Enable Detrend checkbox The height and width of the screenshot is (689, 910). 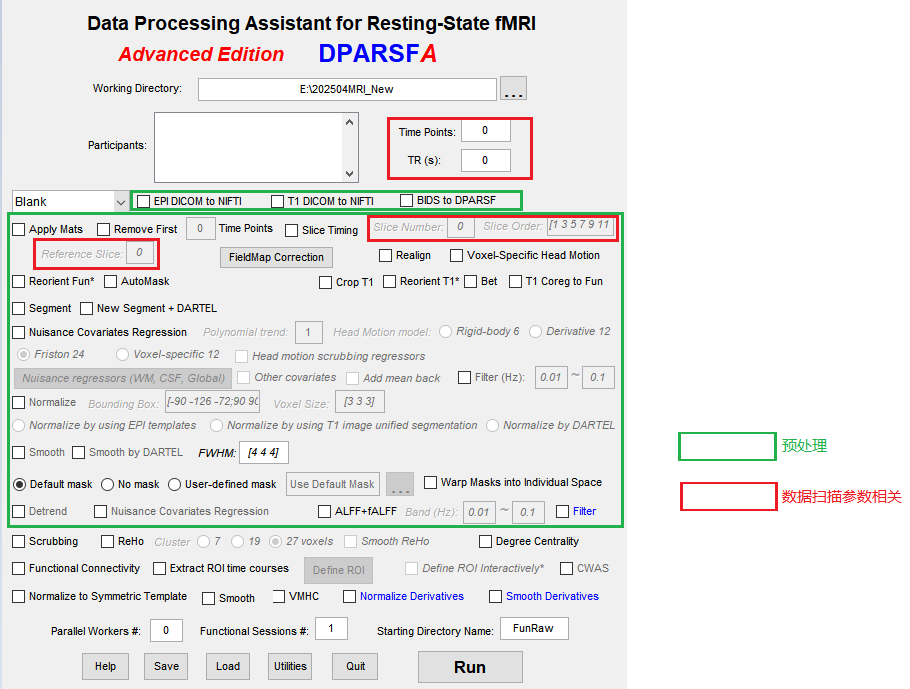(x=19, y=511)
